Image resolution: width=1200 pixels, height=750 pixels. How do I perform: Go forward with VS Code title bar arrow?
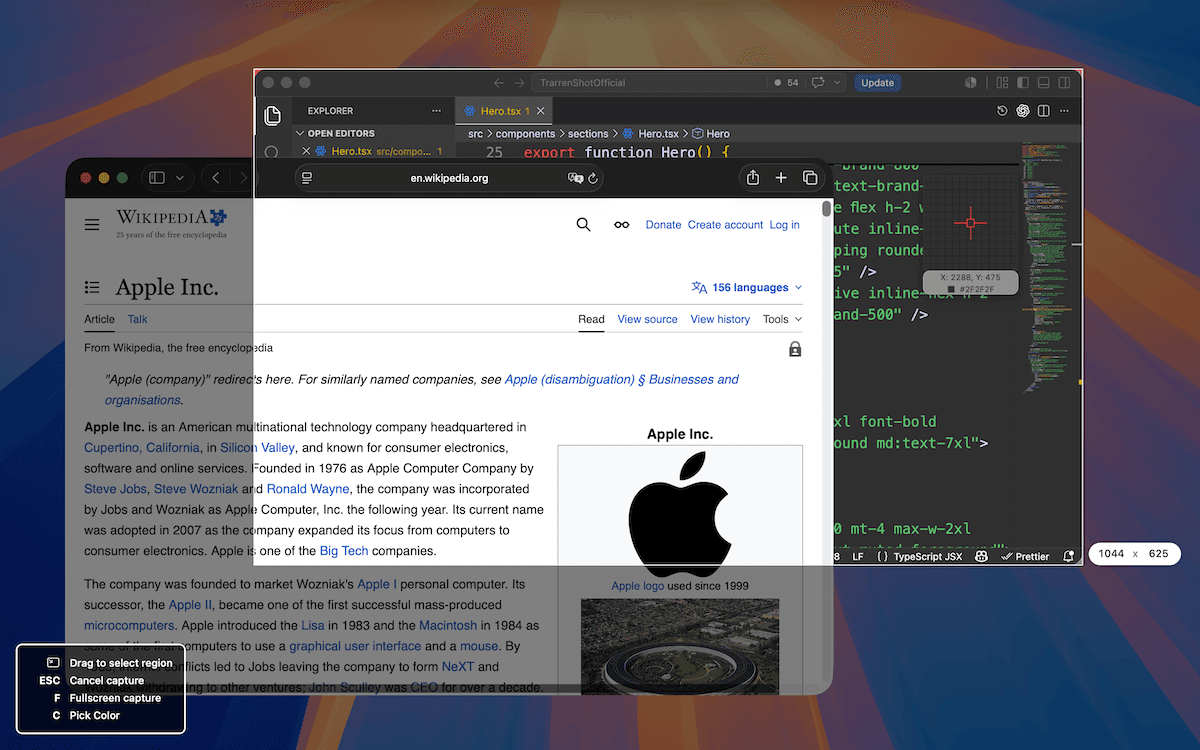coord(520,83)
